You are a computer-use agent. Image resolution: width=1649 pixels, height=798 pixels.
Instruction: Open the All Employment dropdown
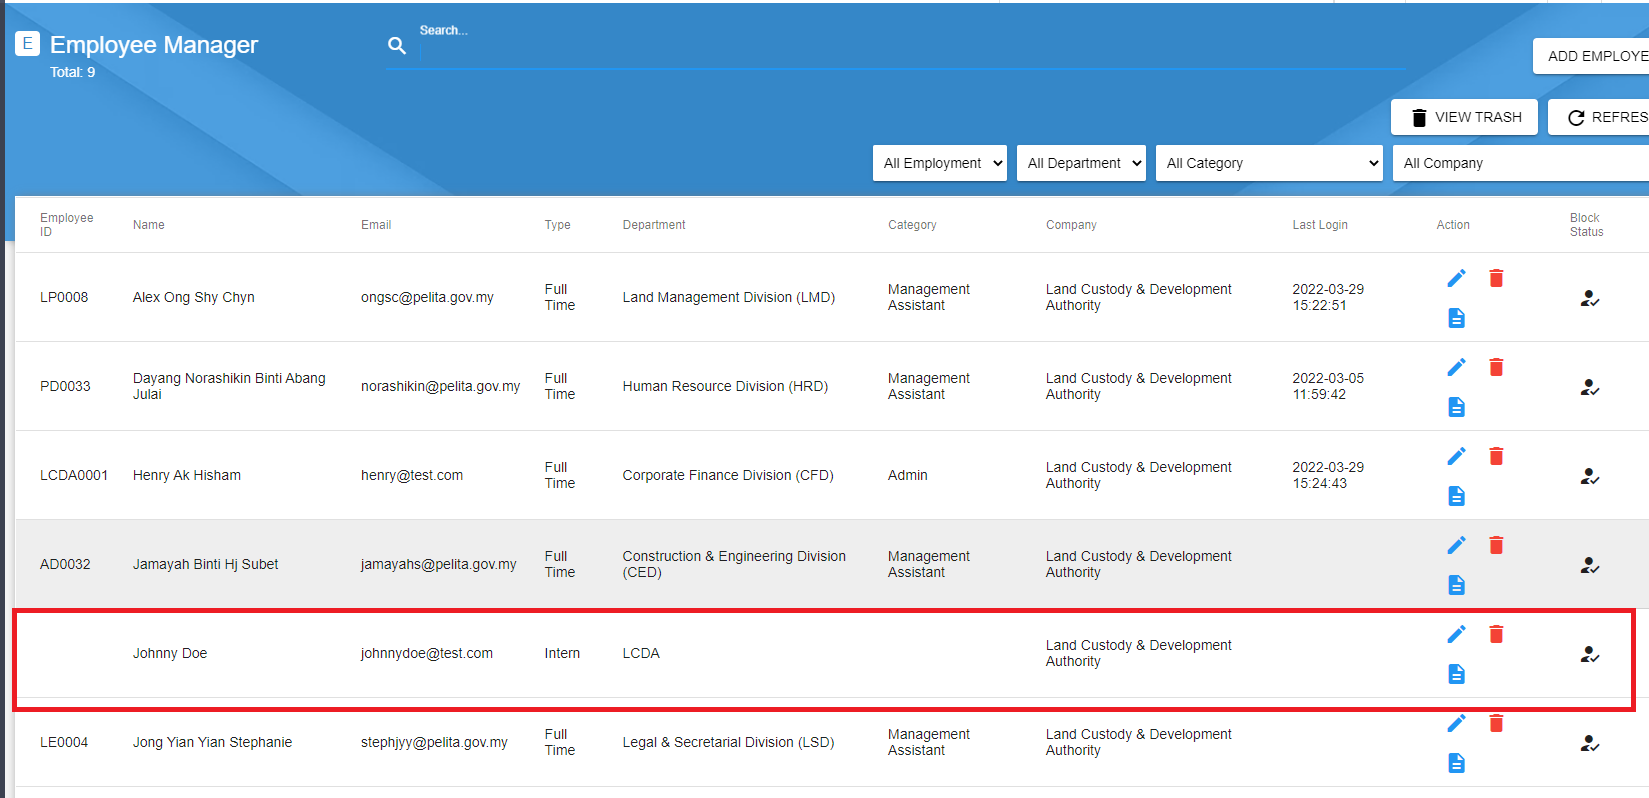pos(940,163)
